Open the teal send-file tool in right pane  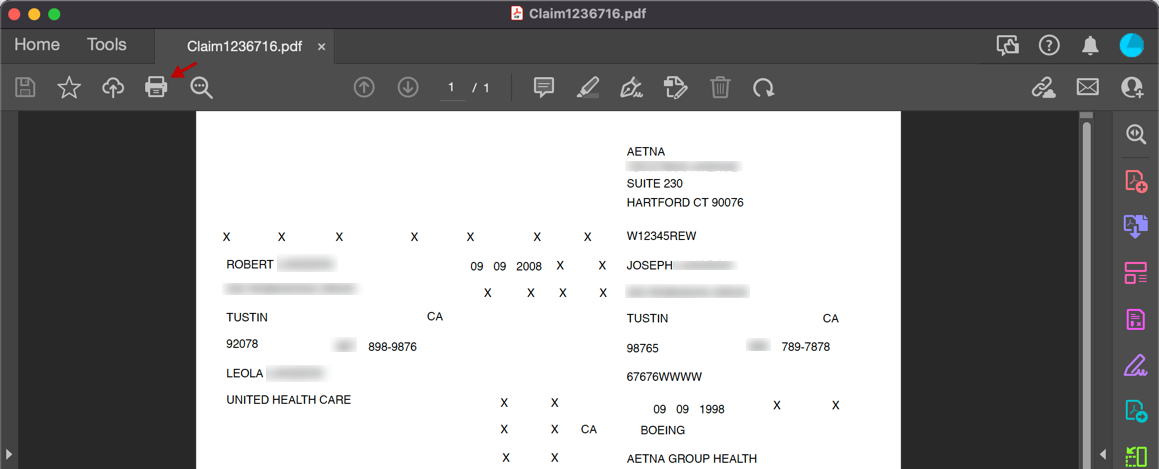point(1135,411)
